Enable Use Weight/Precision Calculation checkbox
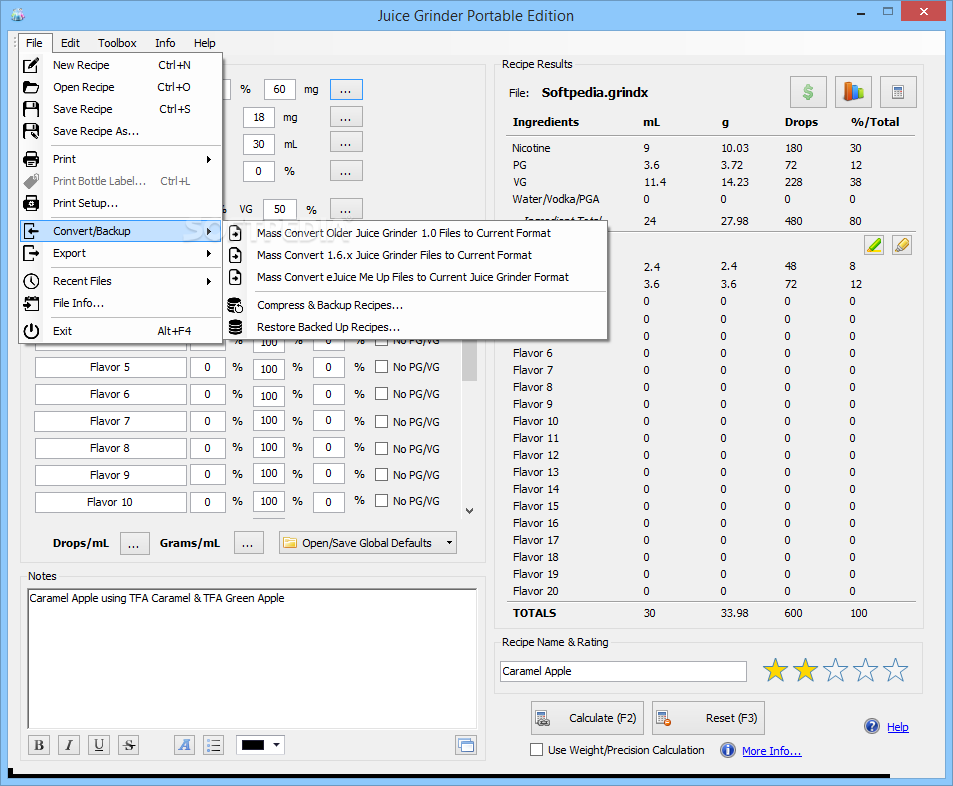The width and height of the screenshot is (953, 786). tap(536, 750)
